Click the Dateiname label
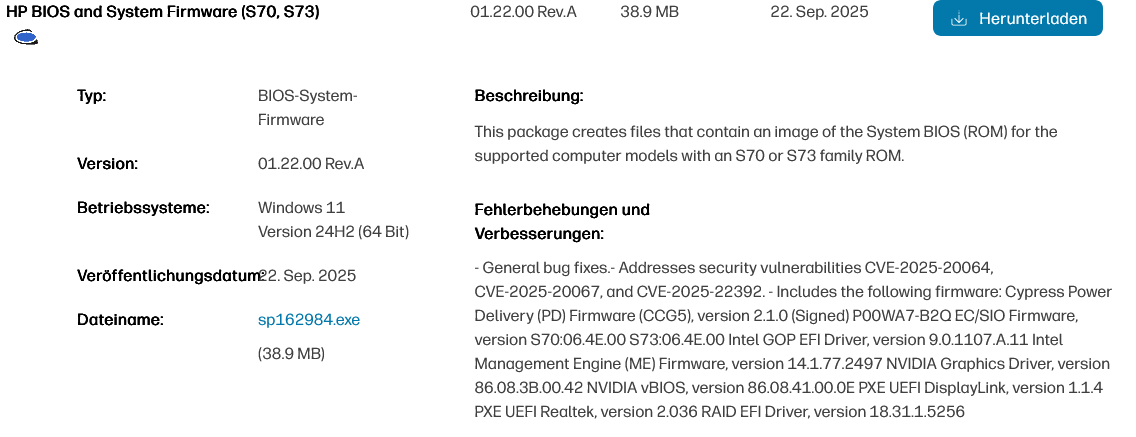This screenshot has height=437, width=1136. pos(120,320)
